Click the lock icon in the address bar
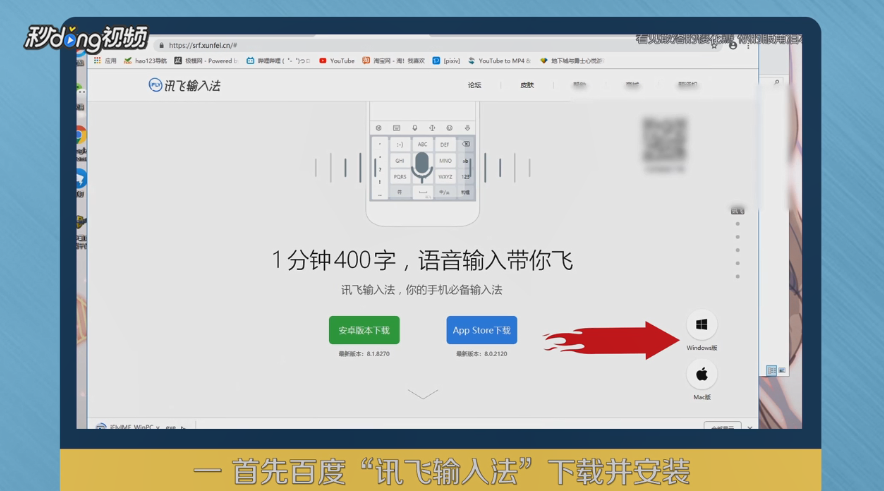884x491 pixels. tap(162, 45)
